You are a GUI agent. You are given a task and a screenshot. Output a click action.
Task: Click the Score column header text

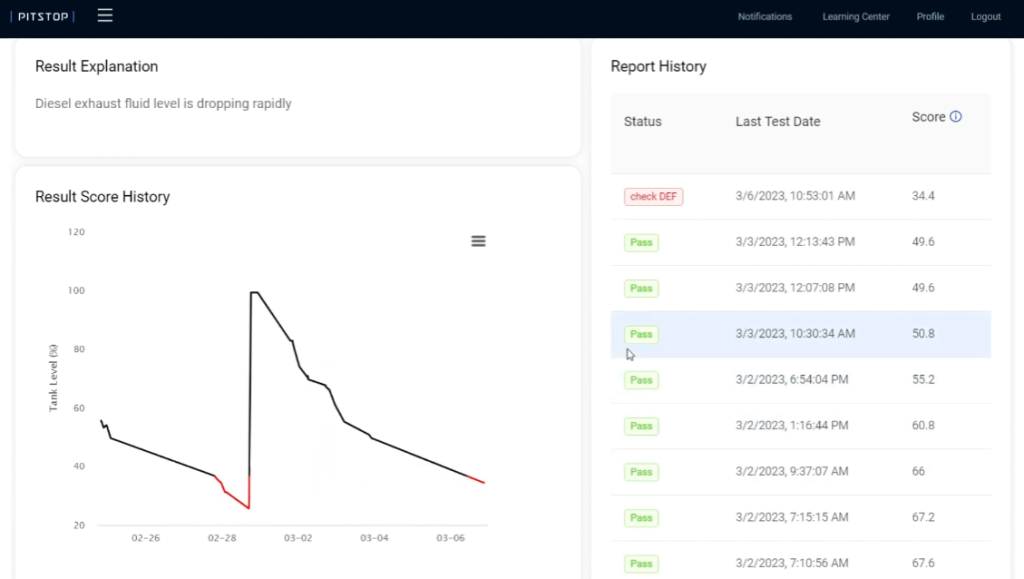pos(928,117)
